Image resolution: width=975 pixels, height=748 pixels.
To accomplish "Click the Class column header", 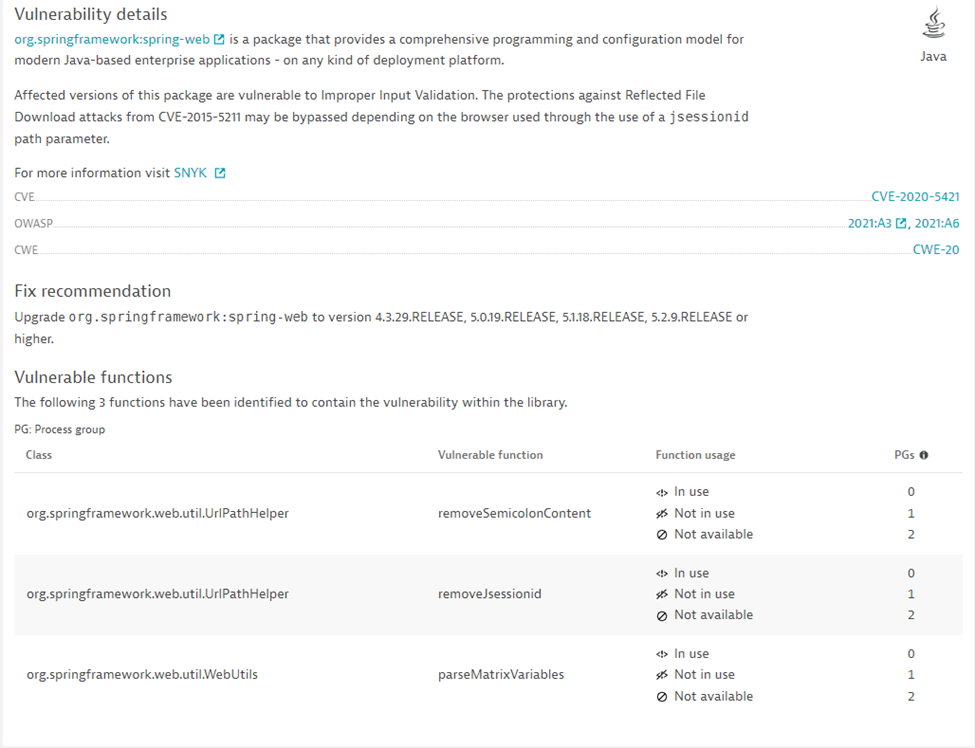I will (x=38, y=454).
